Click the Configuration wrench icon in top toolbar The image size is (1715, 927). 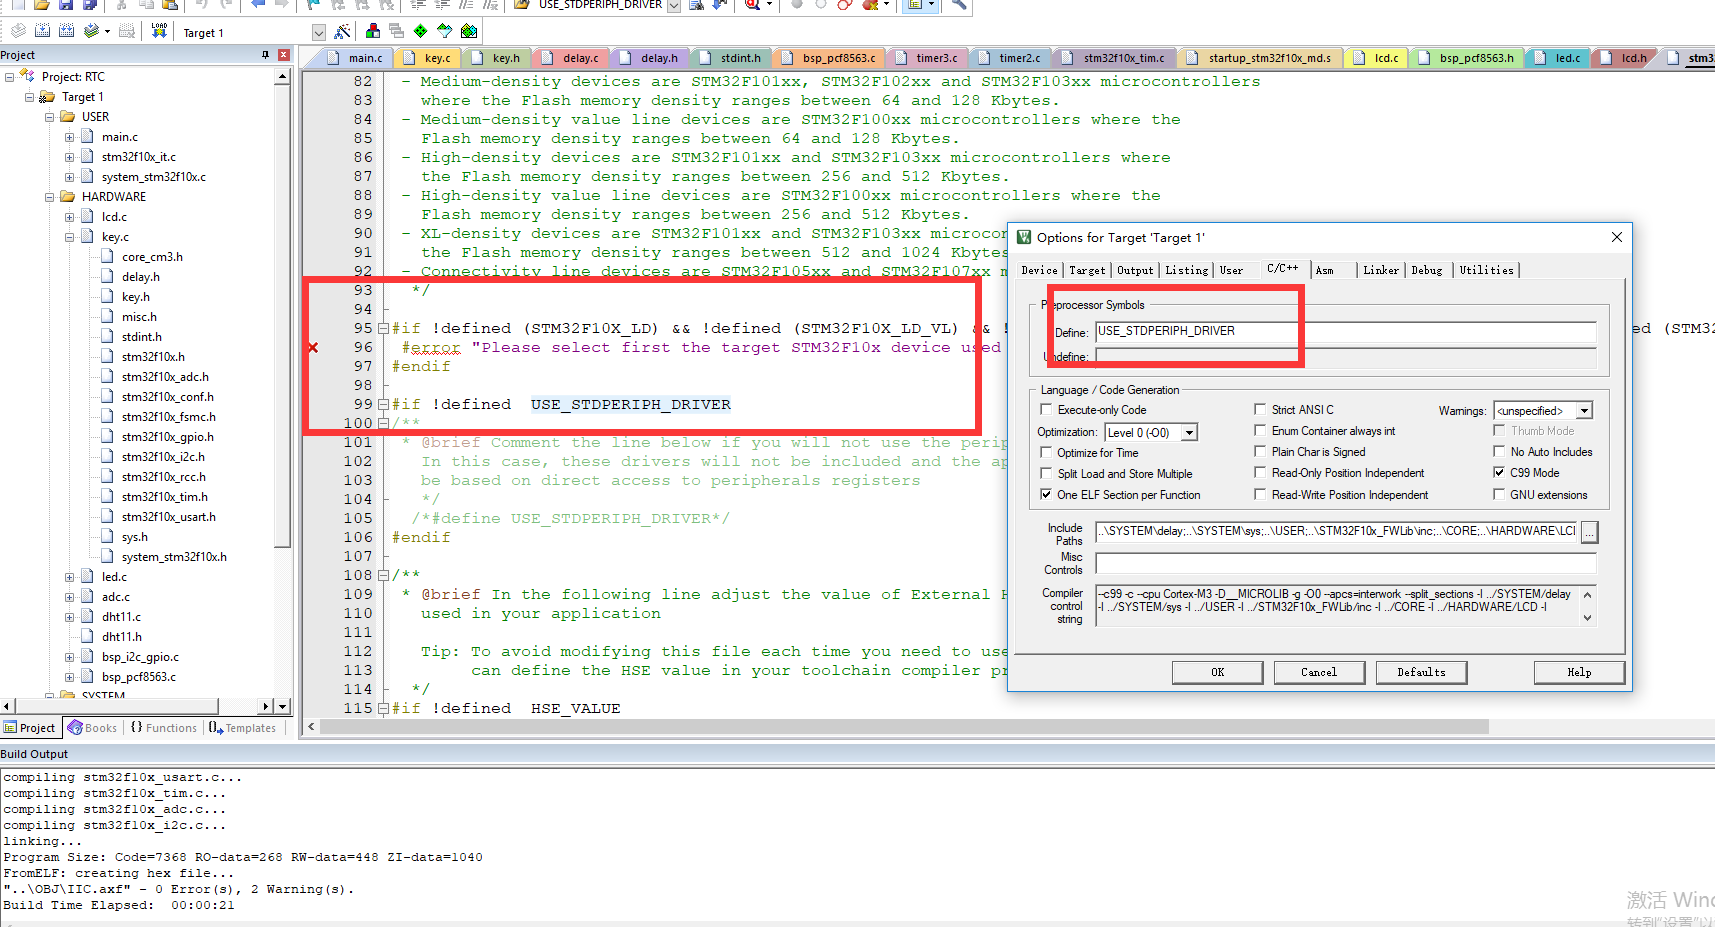click(x=959, y=4)
